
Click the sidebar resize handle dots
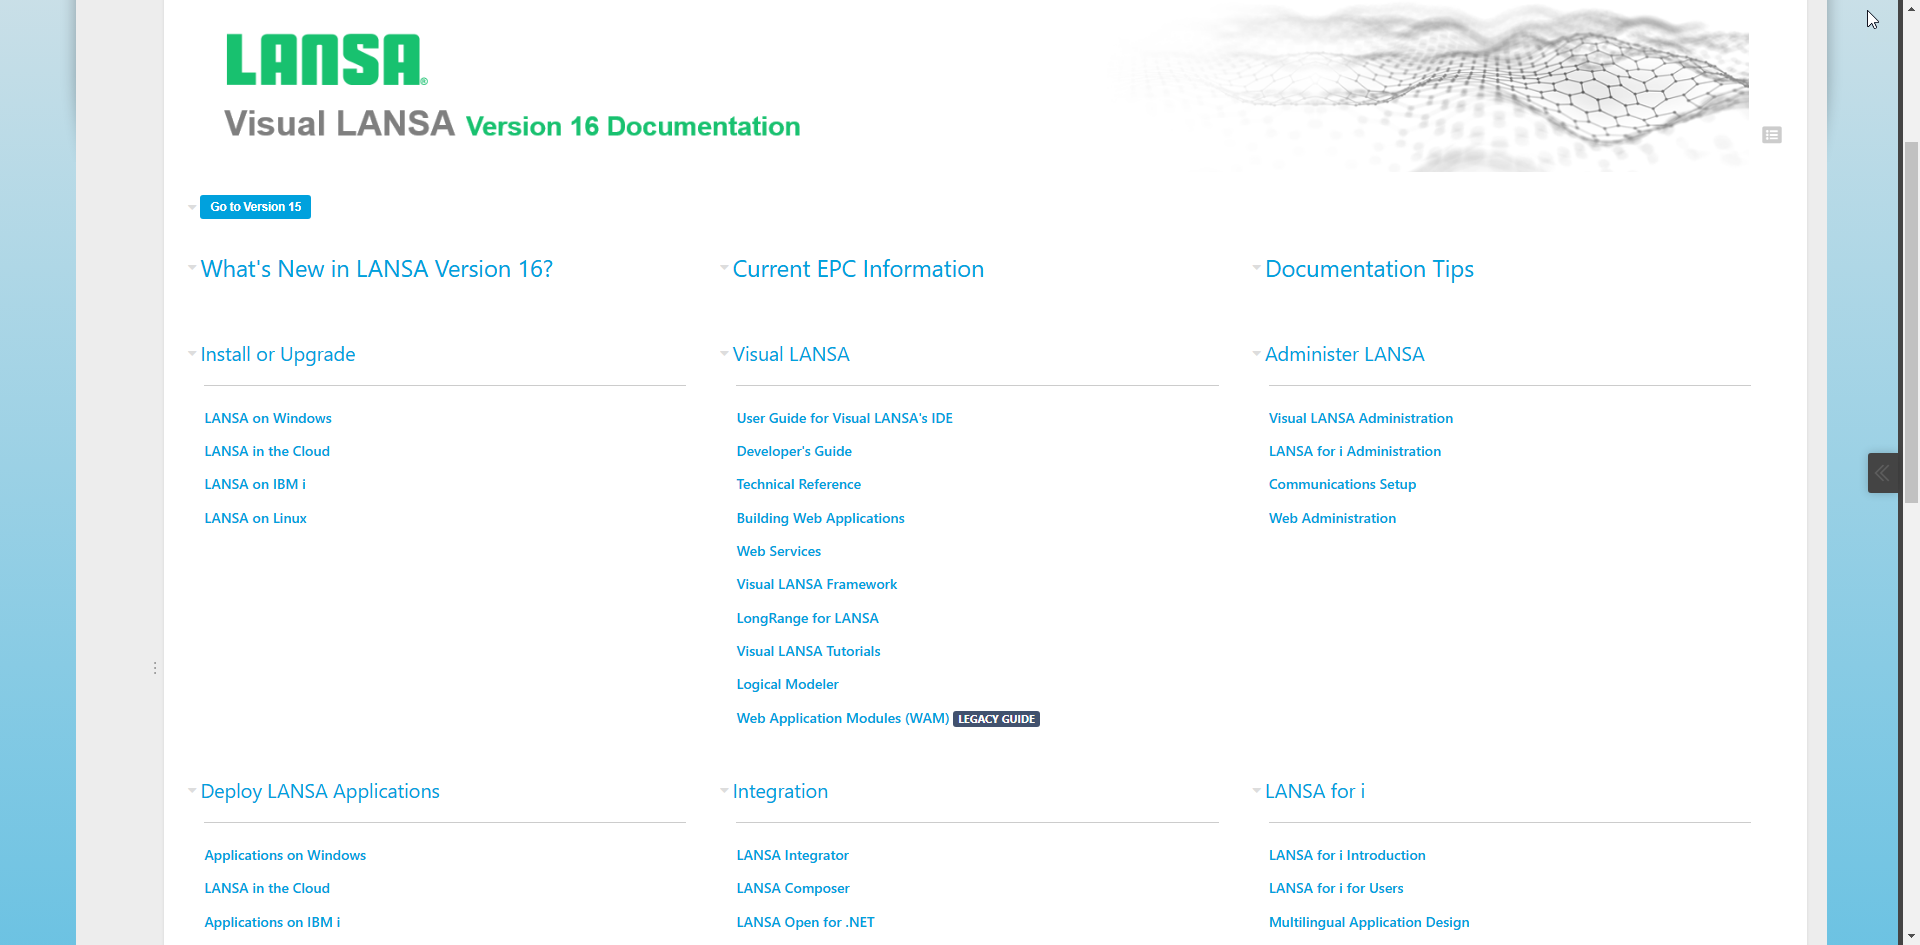coord(155,668)
